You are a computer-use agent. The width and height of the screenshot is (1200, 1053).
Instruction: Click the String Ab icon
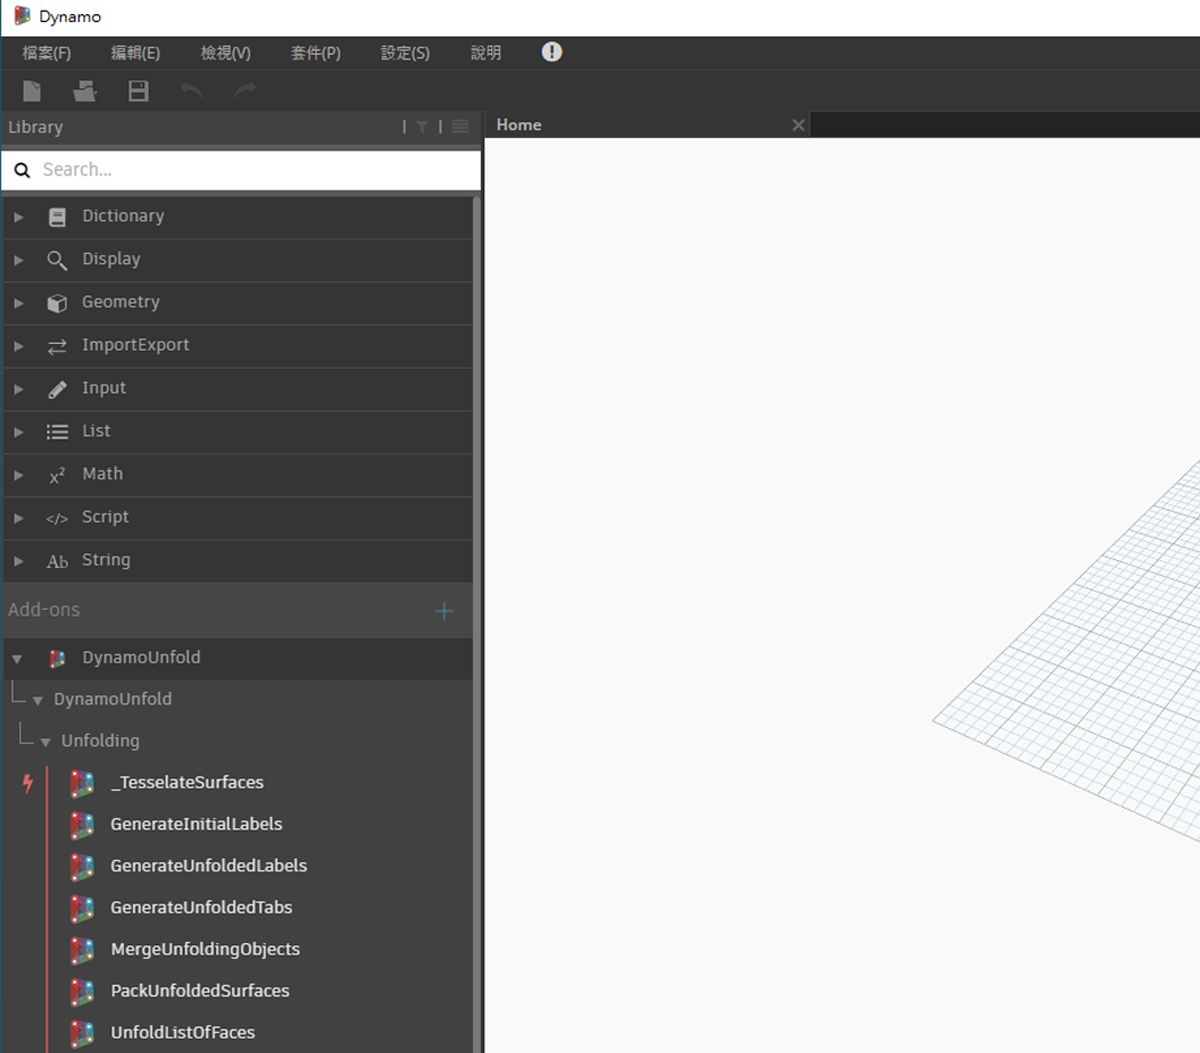coord(57,561)
